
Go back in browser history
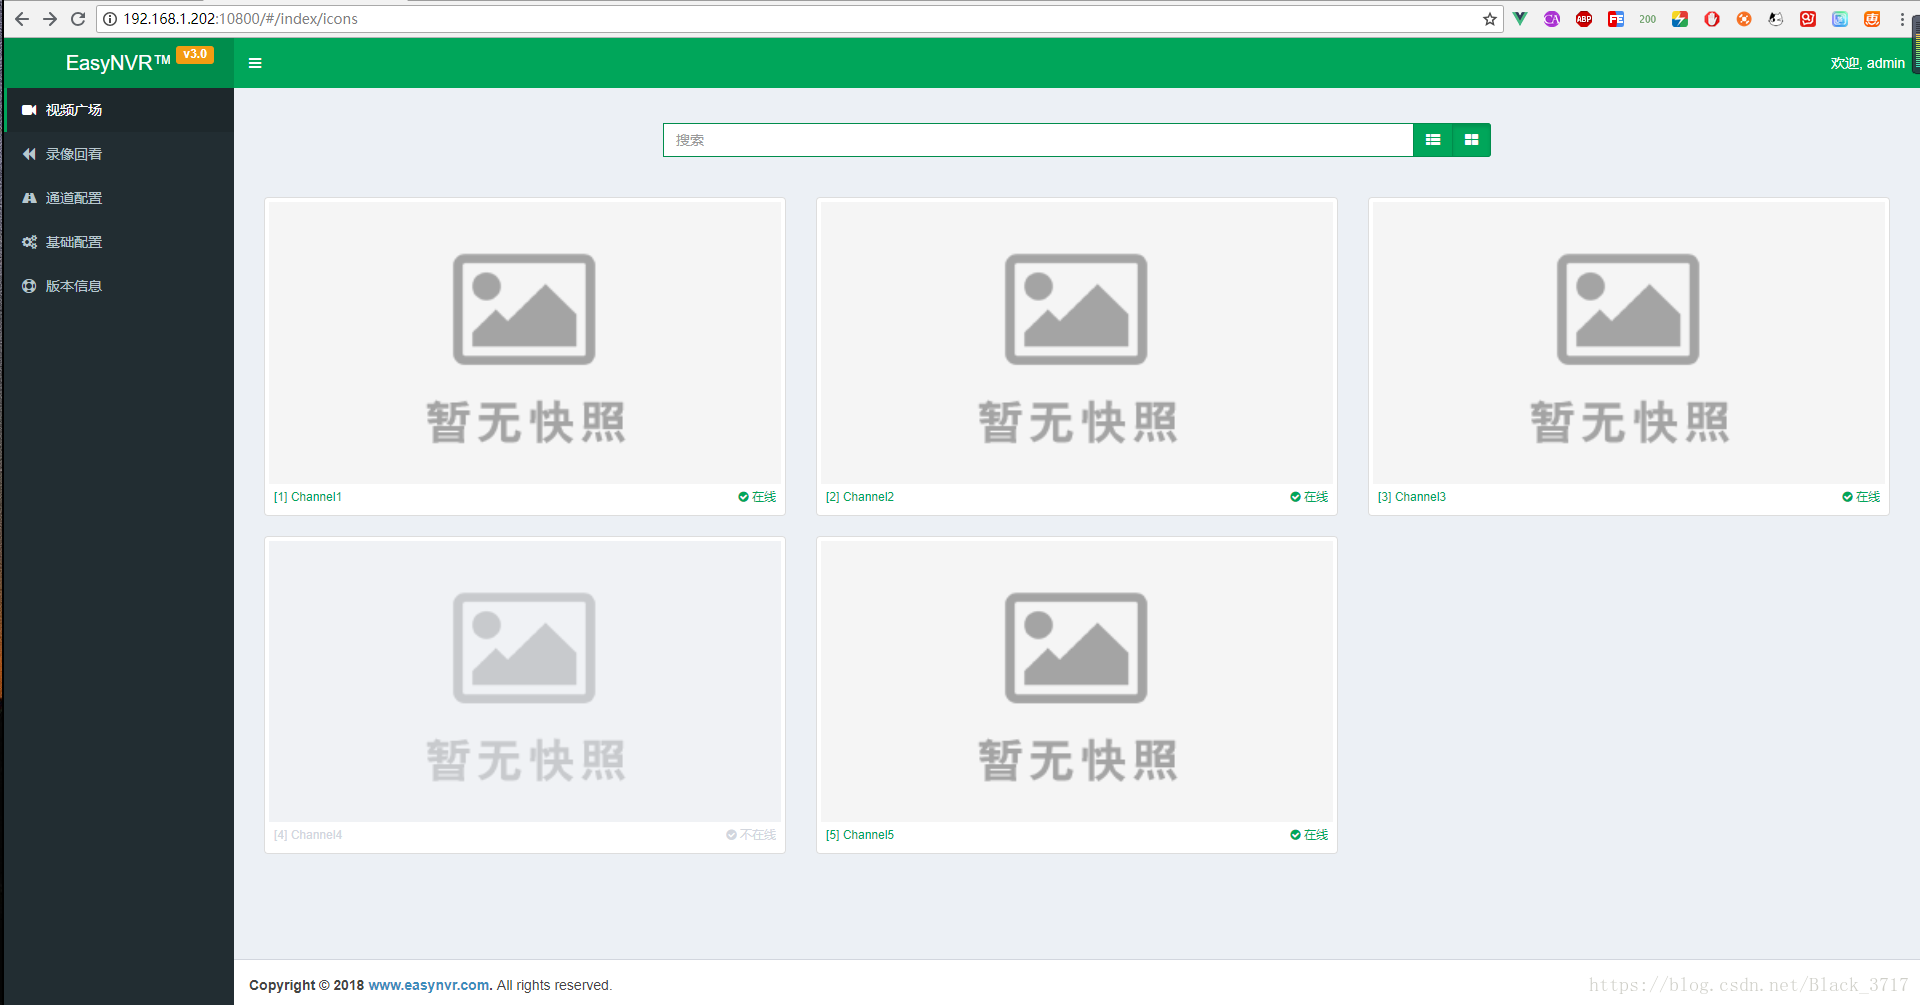[x=22, y=19]
